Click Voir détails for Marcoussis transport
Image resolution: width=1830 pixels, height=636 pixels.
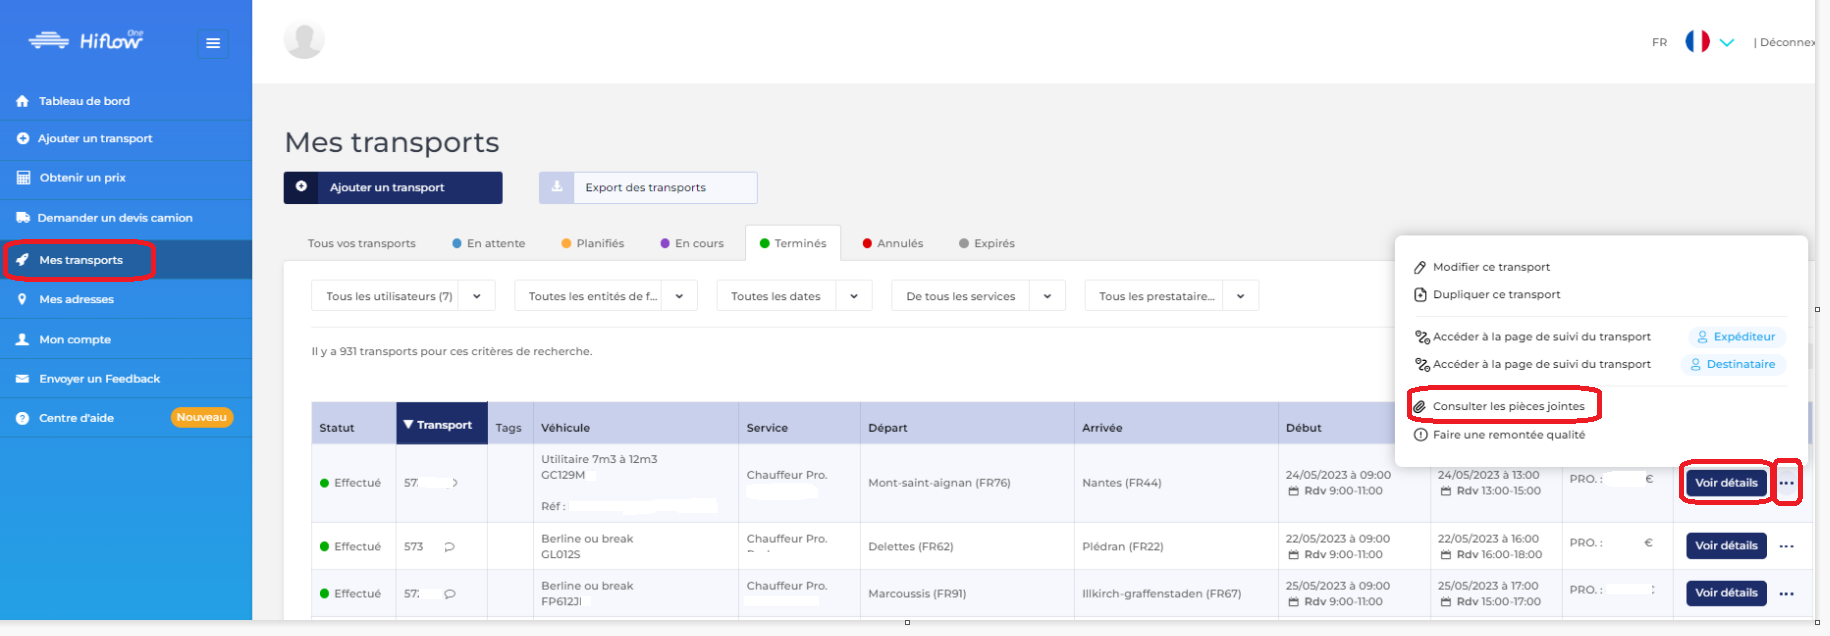tap(1726, 593)
